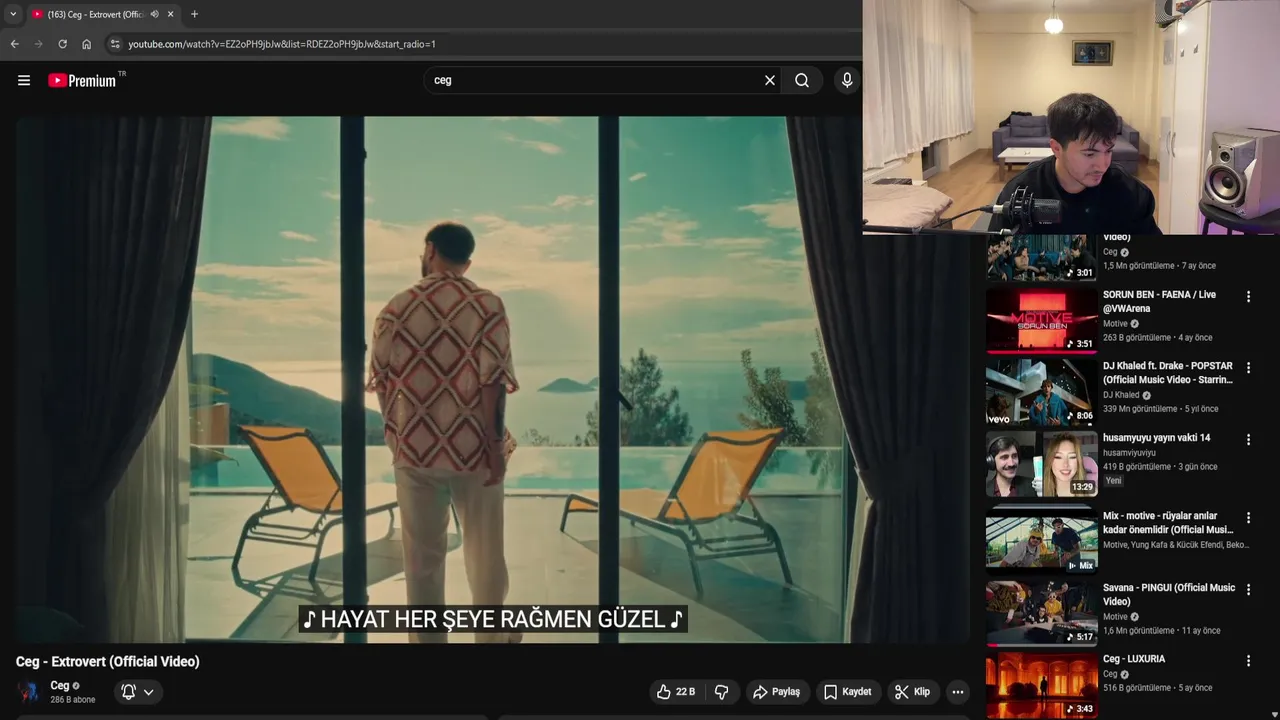
Task: Open the browser home page
Action: [86, 44]
